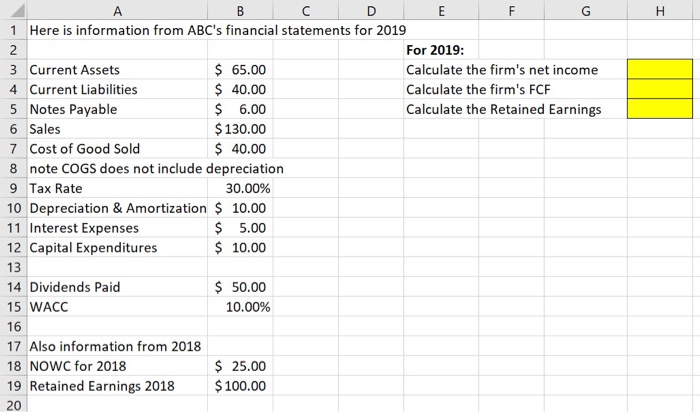Viewport: 700px width, 412px height.
Task: Click the Interest Expenses $5.00 cell
Action: [x=240, y=228]
